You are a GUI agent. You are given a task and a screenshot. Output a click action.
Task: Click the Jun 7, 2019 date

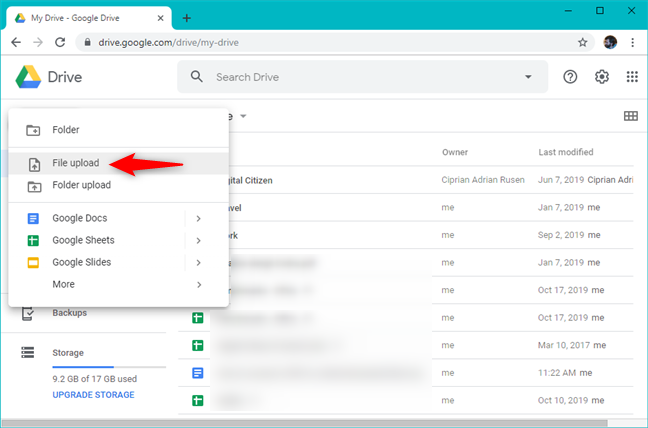561,180
